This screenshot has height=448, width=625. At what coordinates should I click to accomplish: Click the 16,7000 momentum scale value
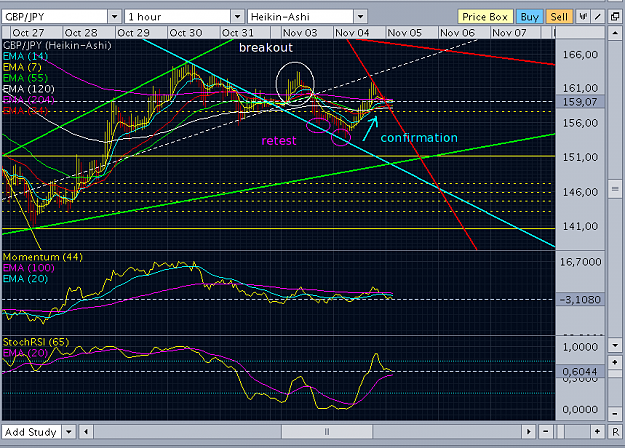click(580, 262)
